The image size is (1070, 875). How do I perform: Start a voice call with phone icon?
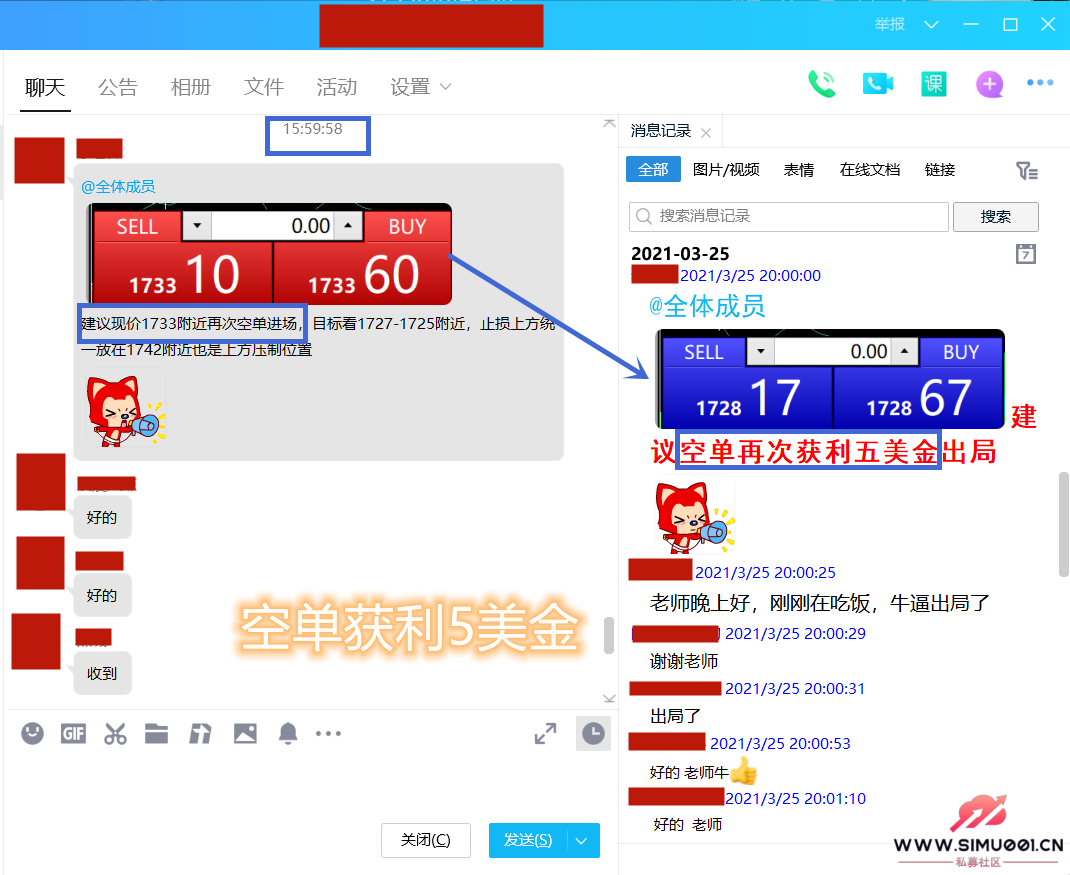click(x=822, y=84)
